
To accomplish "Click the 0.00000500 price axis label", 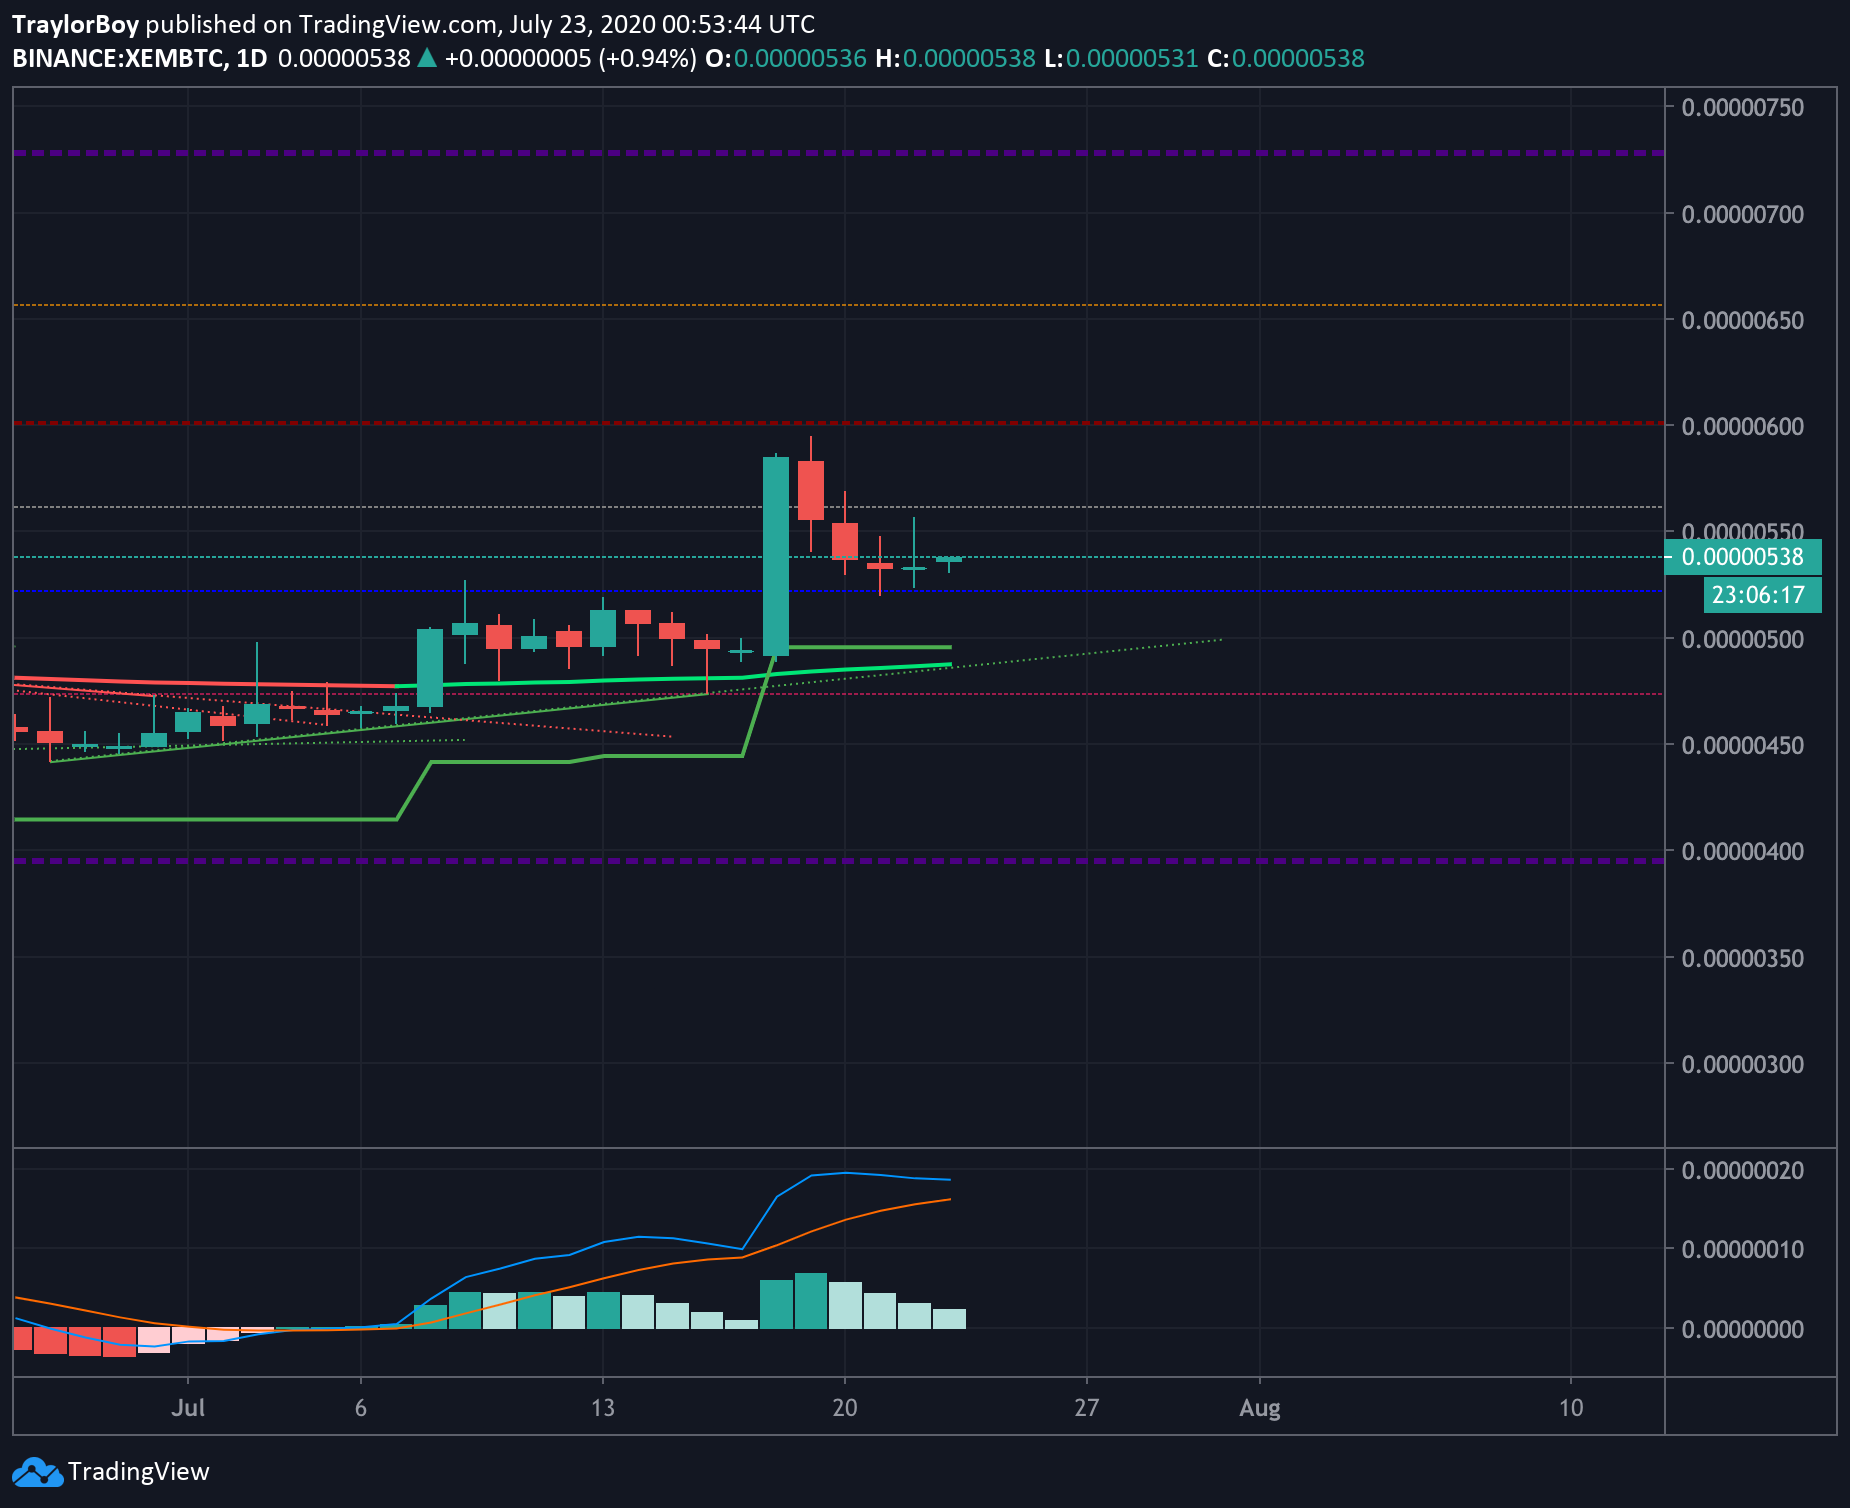I will pyautogui.click(x=1743, y=639).
